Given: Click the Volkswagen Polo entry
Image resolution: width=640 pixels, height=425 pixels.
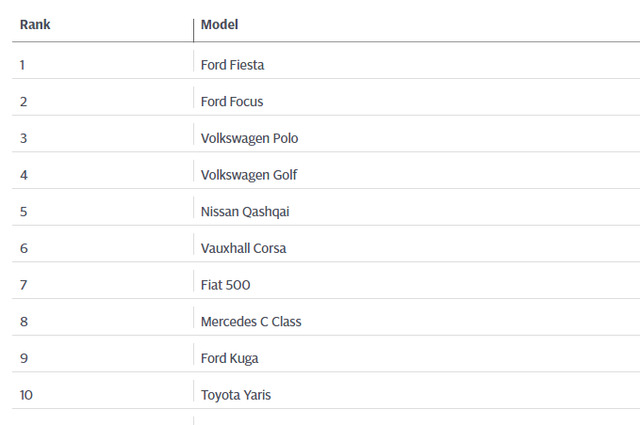Looking at the screenshot, I should [249, 138].
